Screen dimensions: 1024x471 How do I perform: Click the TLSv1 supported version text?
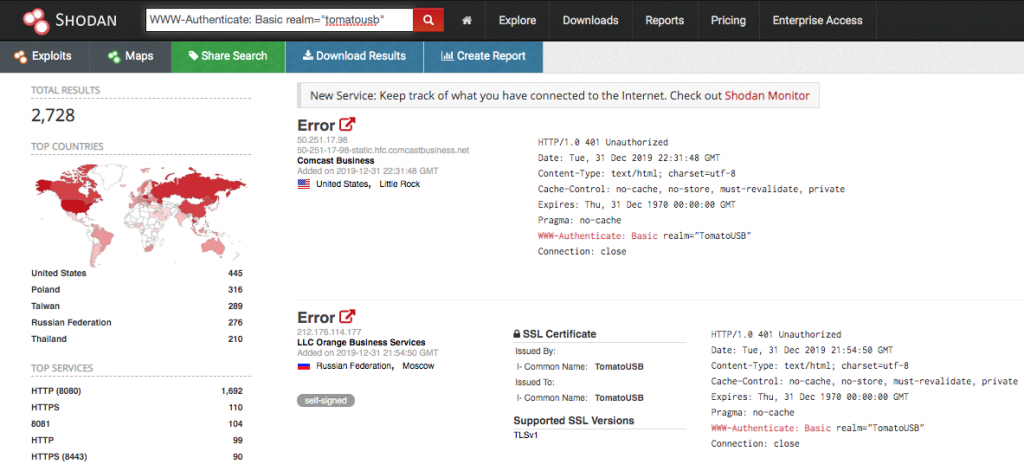coord(526,435)
